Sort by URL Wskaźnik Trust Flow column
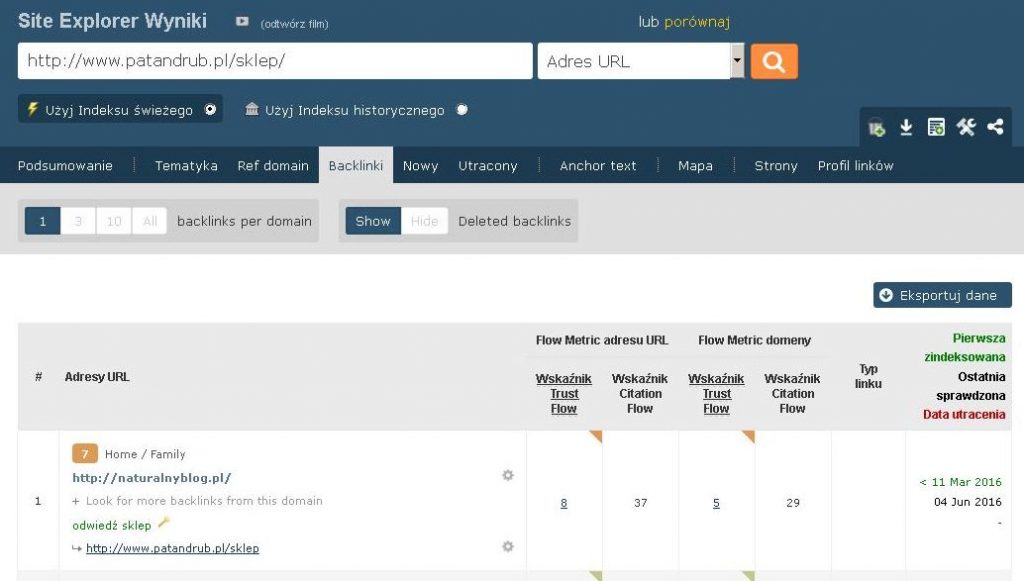Screen dimensions: 1024x581 click(564, 394)
